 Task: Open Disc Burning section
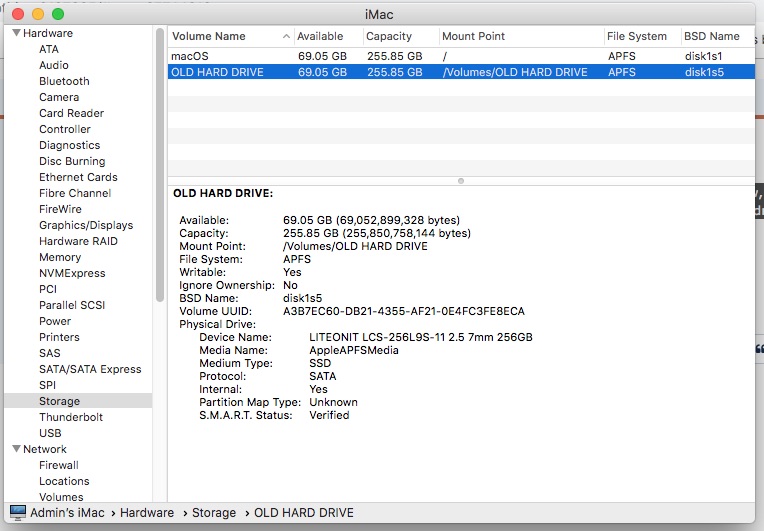[x=72, y=161]
